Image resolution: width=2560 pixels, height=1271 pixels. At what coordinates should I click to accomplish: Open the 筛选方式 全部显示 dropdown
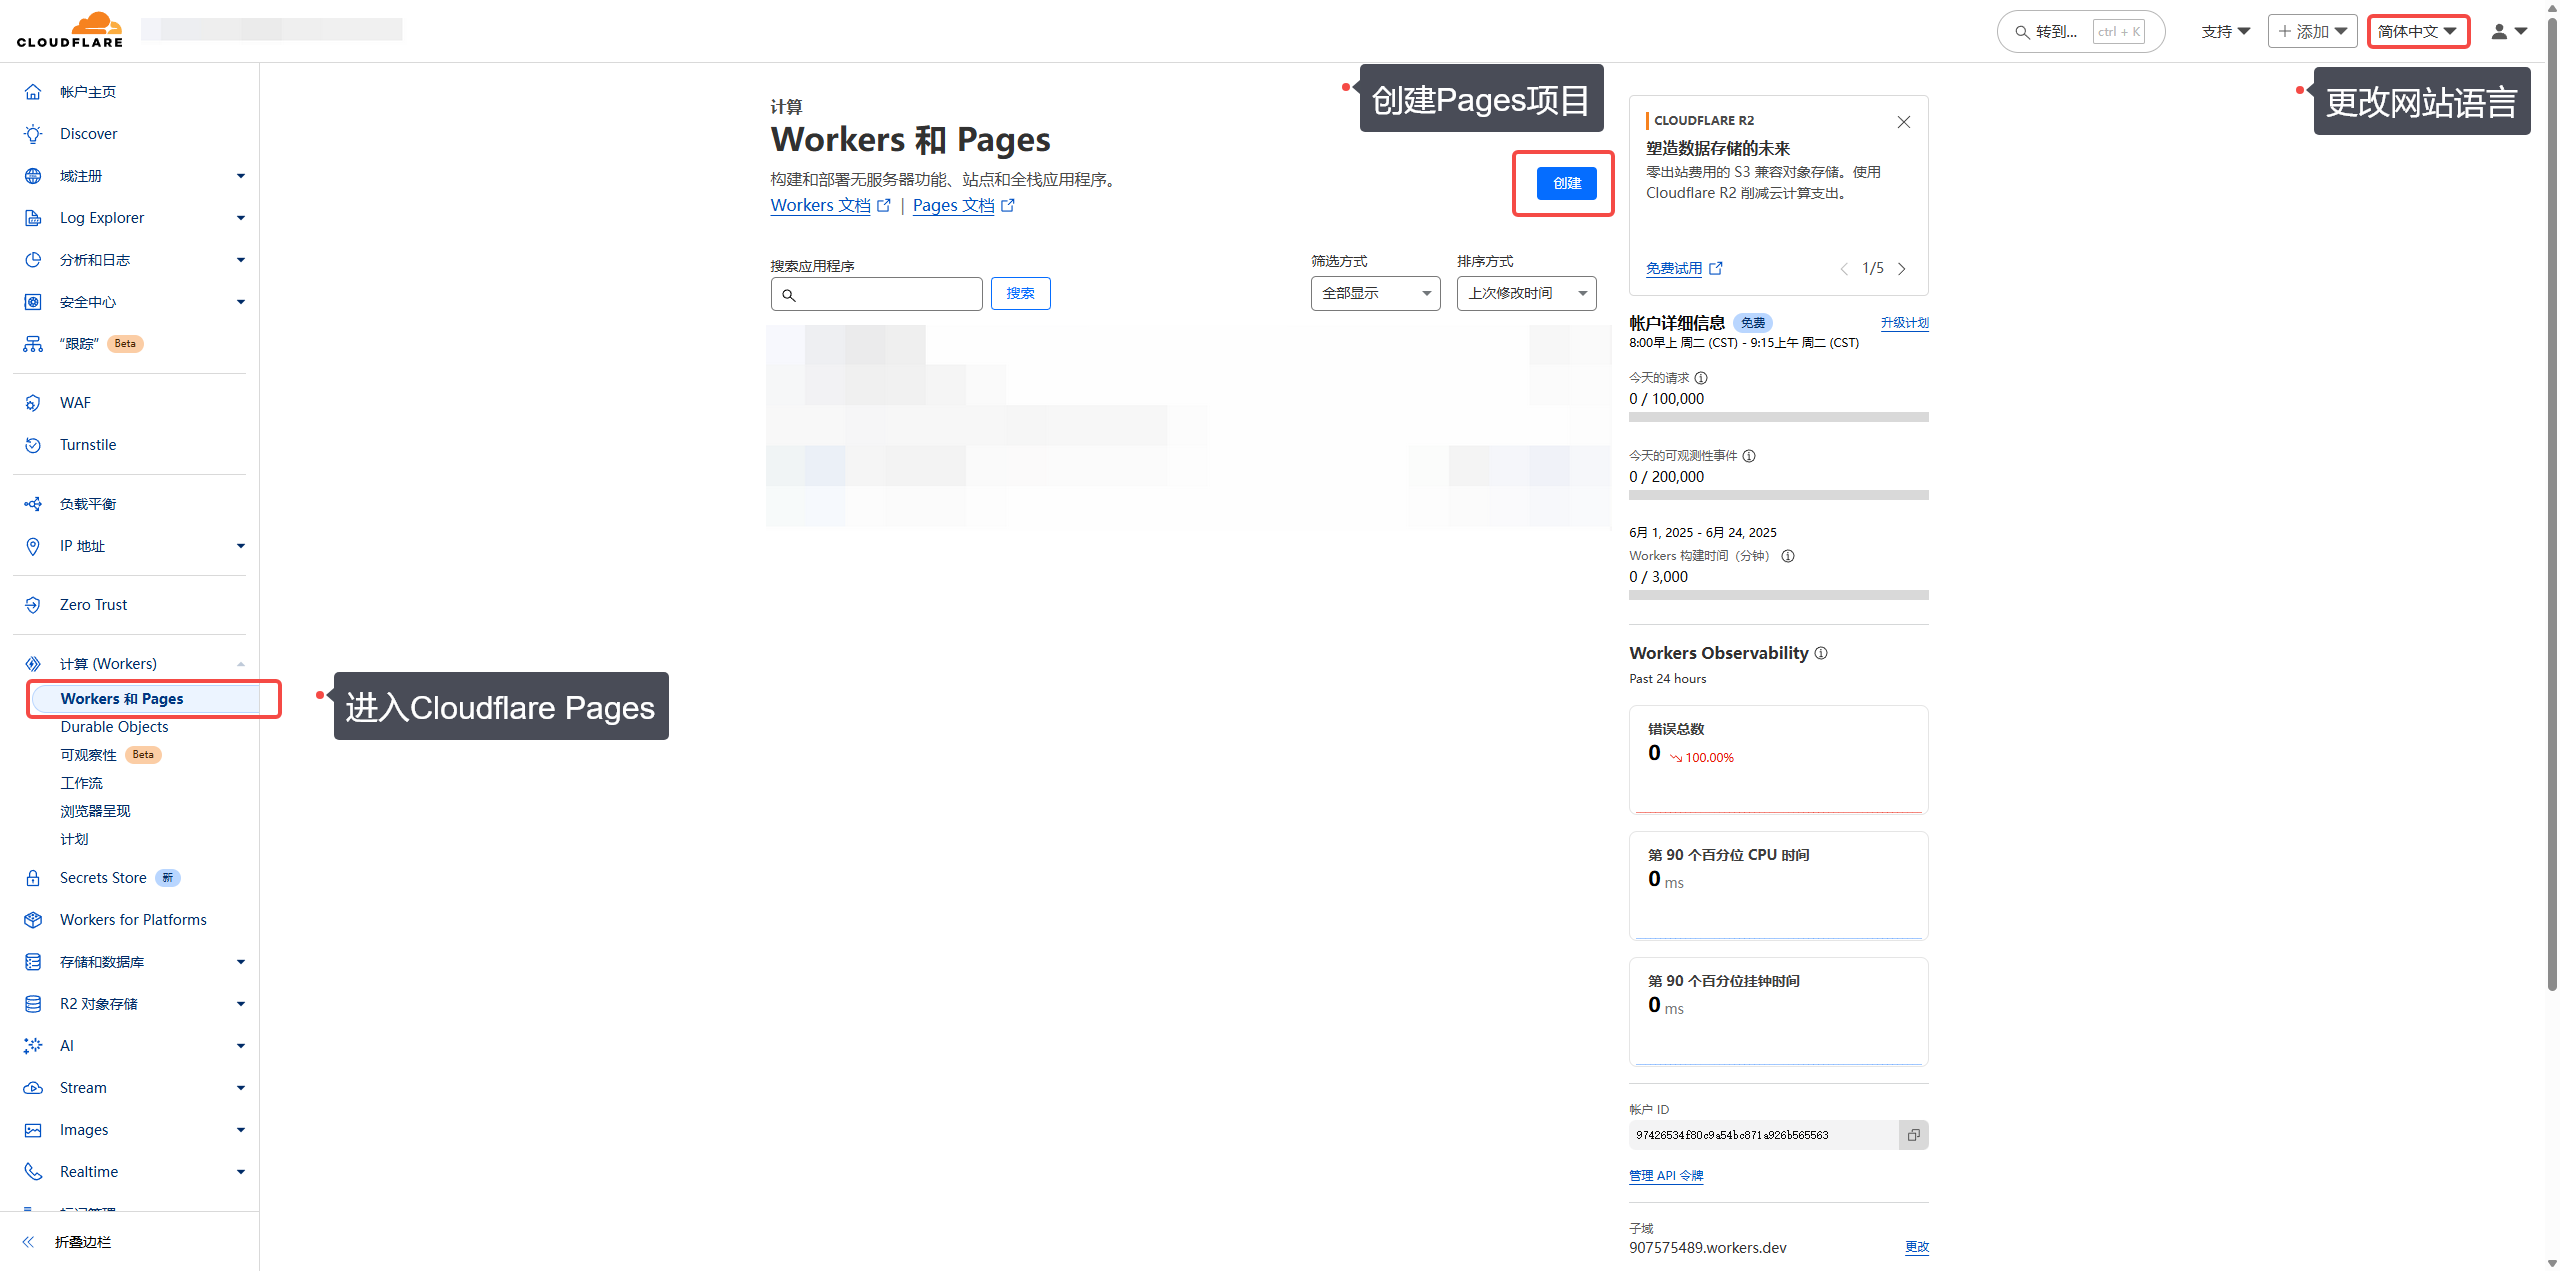1375,293
